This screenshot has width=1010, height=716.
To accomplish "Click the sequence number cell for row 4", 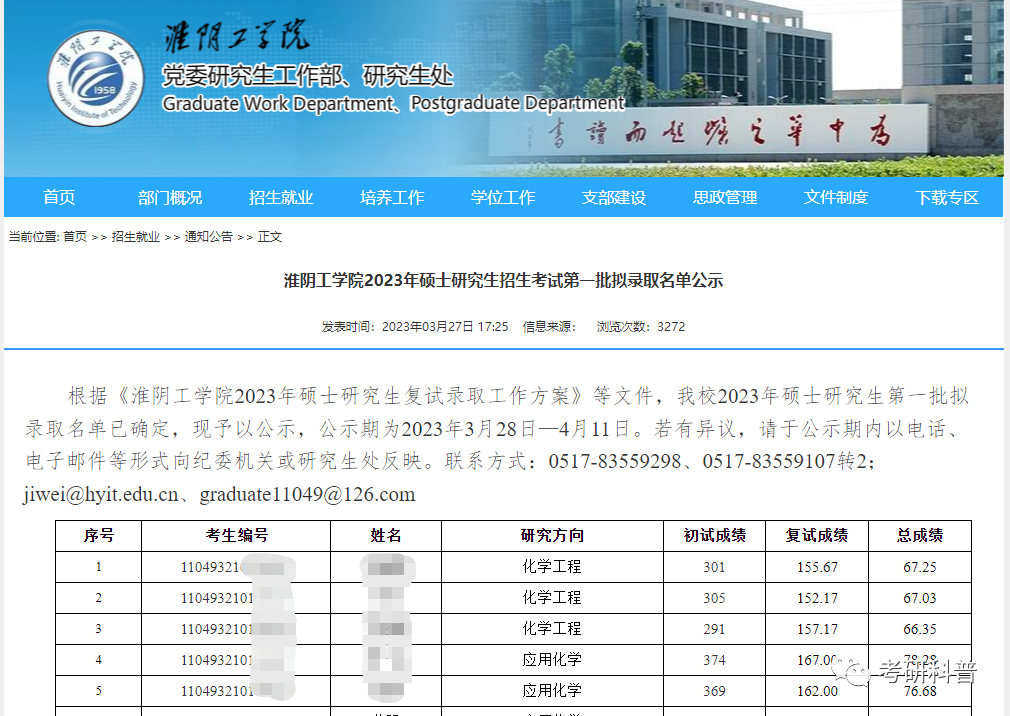I will click(x=99, y=660).
